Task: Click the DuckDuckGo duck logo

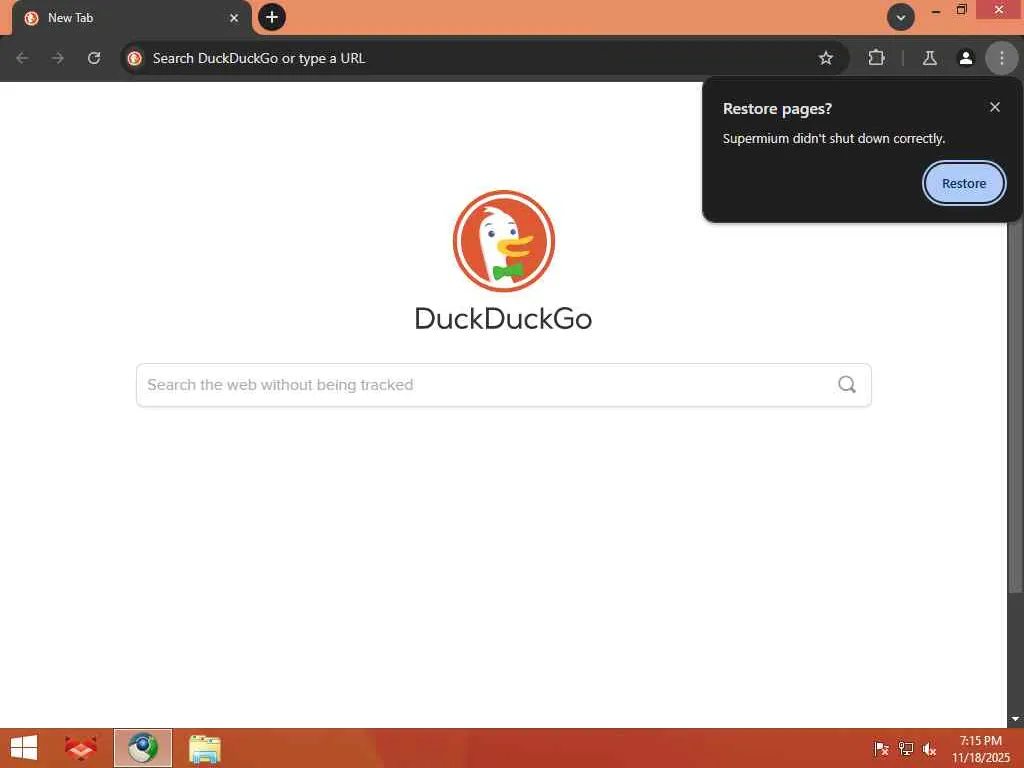Action: (504, 242)
